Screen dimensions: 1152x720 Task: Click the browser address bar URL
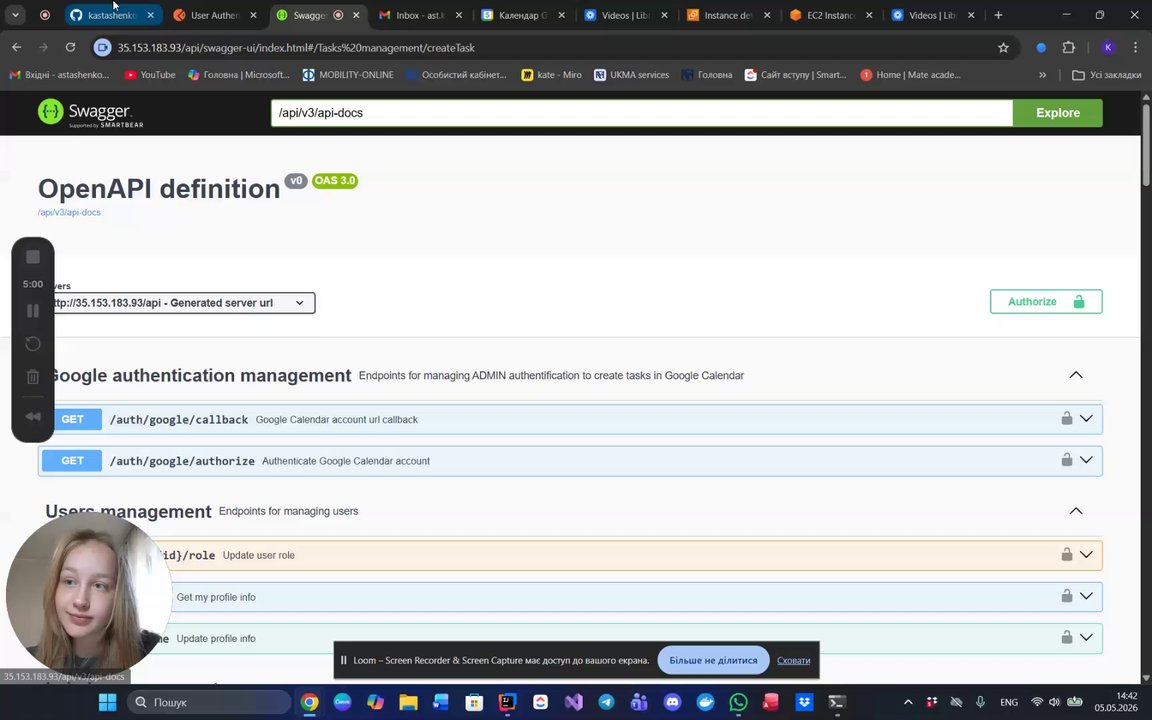(x=296, y=48)
